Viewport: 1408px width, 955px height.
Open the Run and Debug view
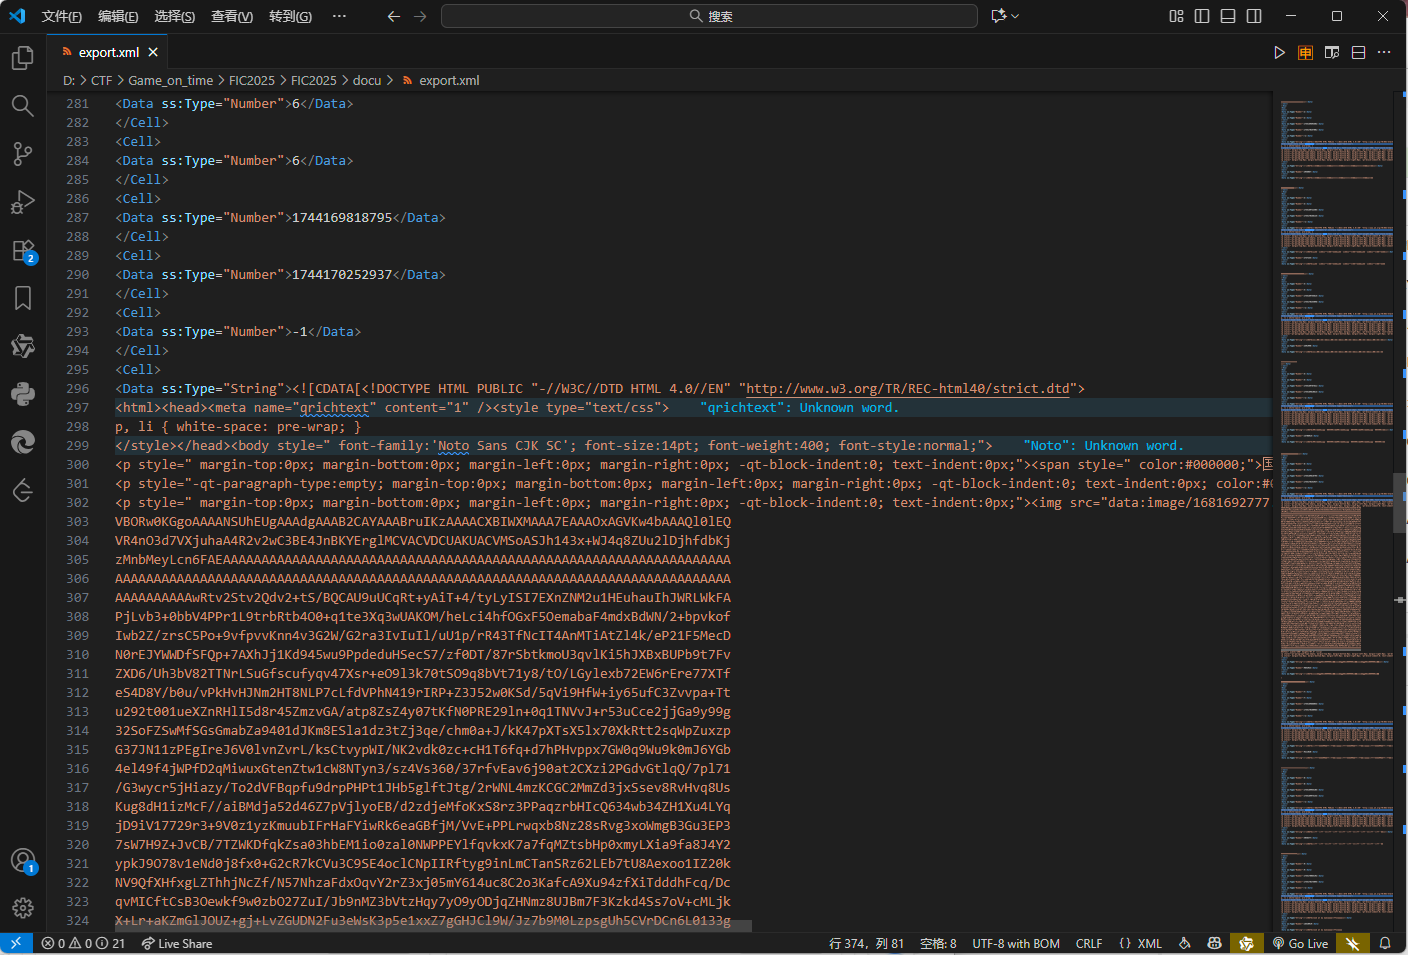click(x=22, y=202)
